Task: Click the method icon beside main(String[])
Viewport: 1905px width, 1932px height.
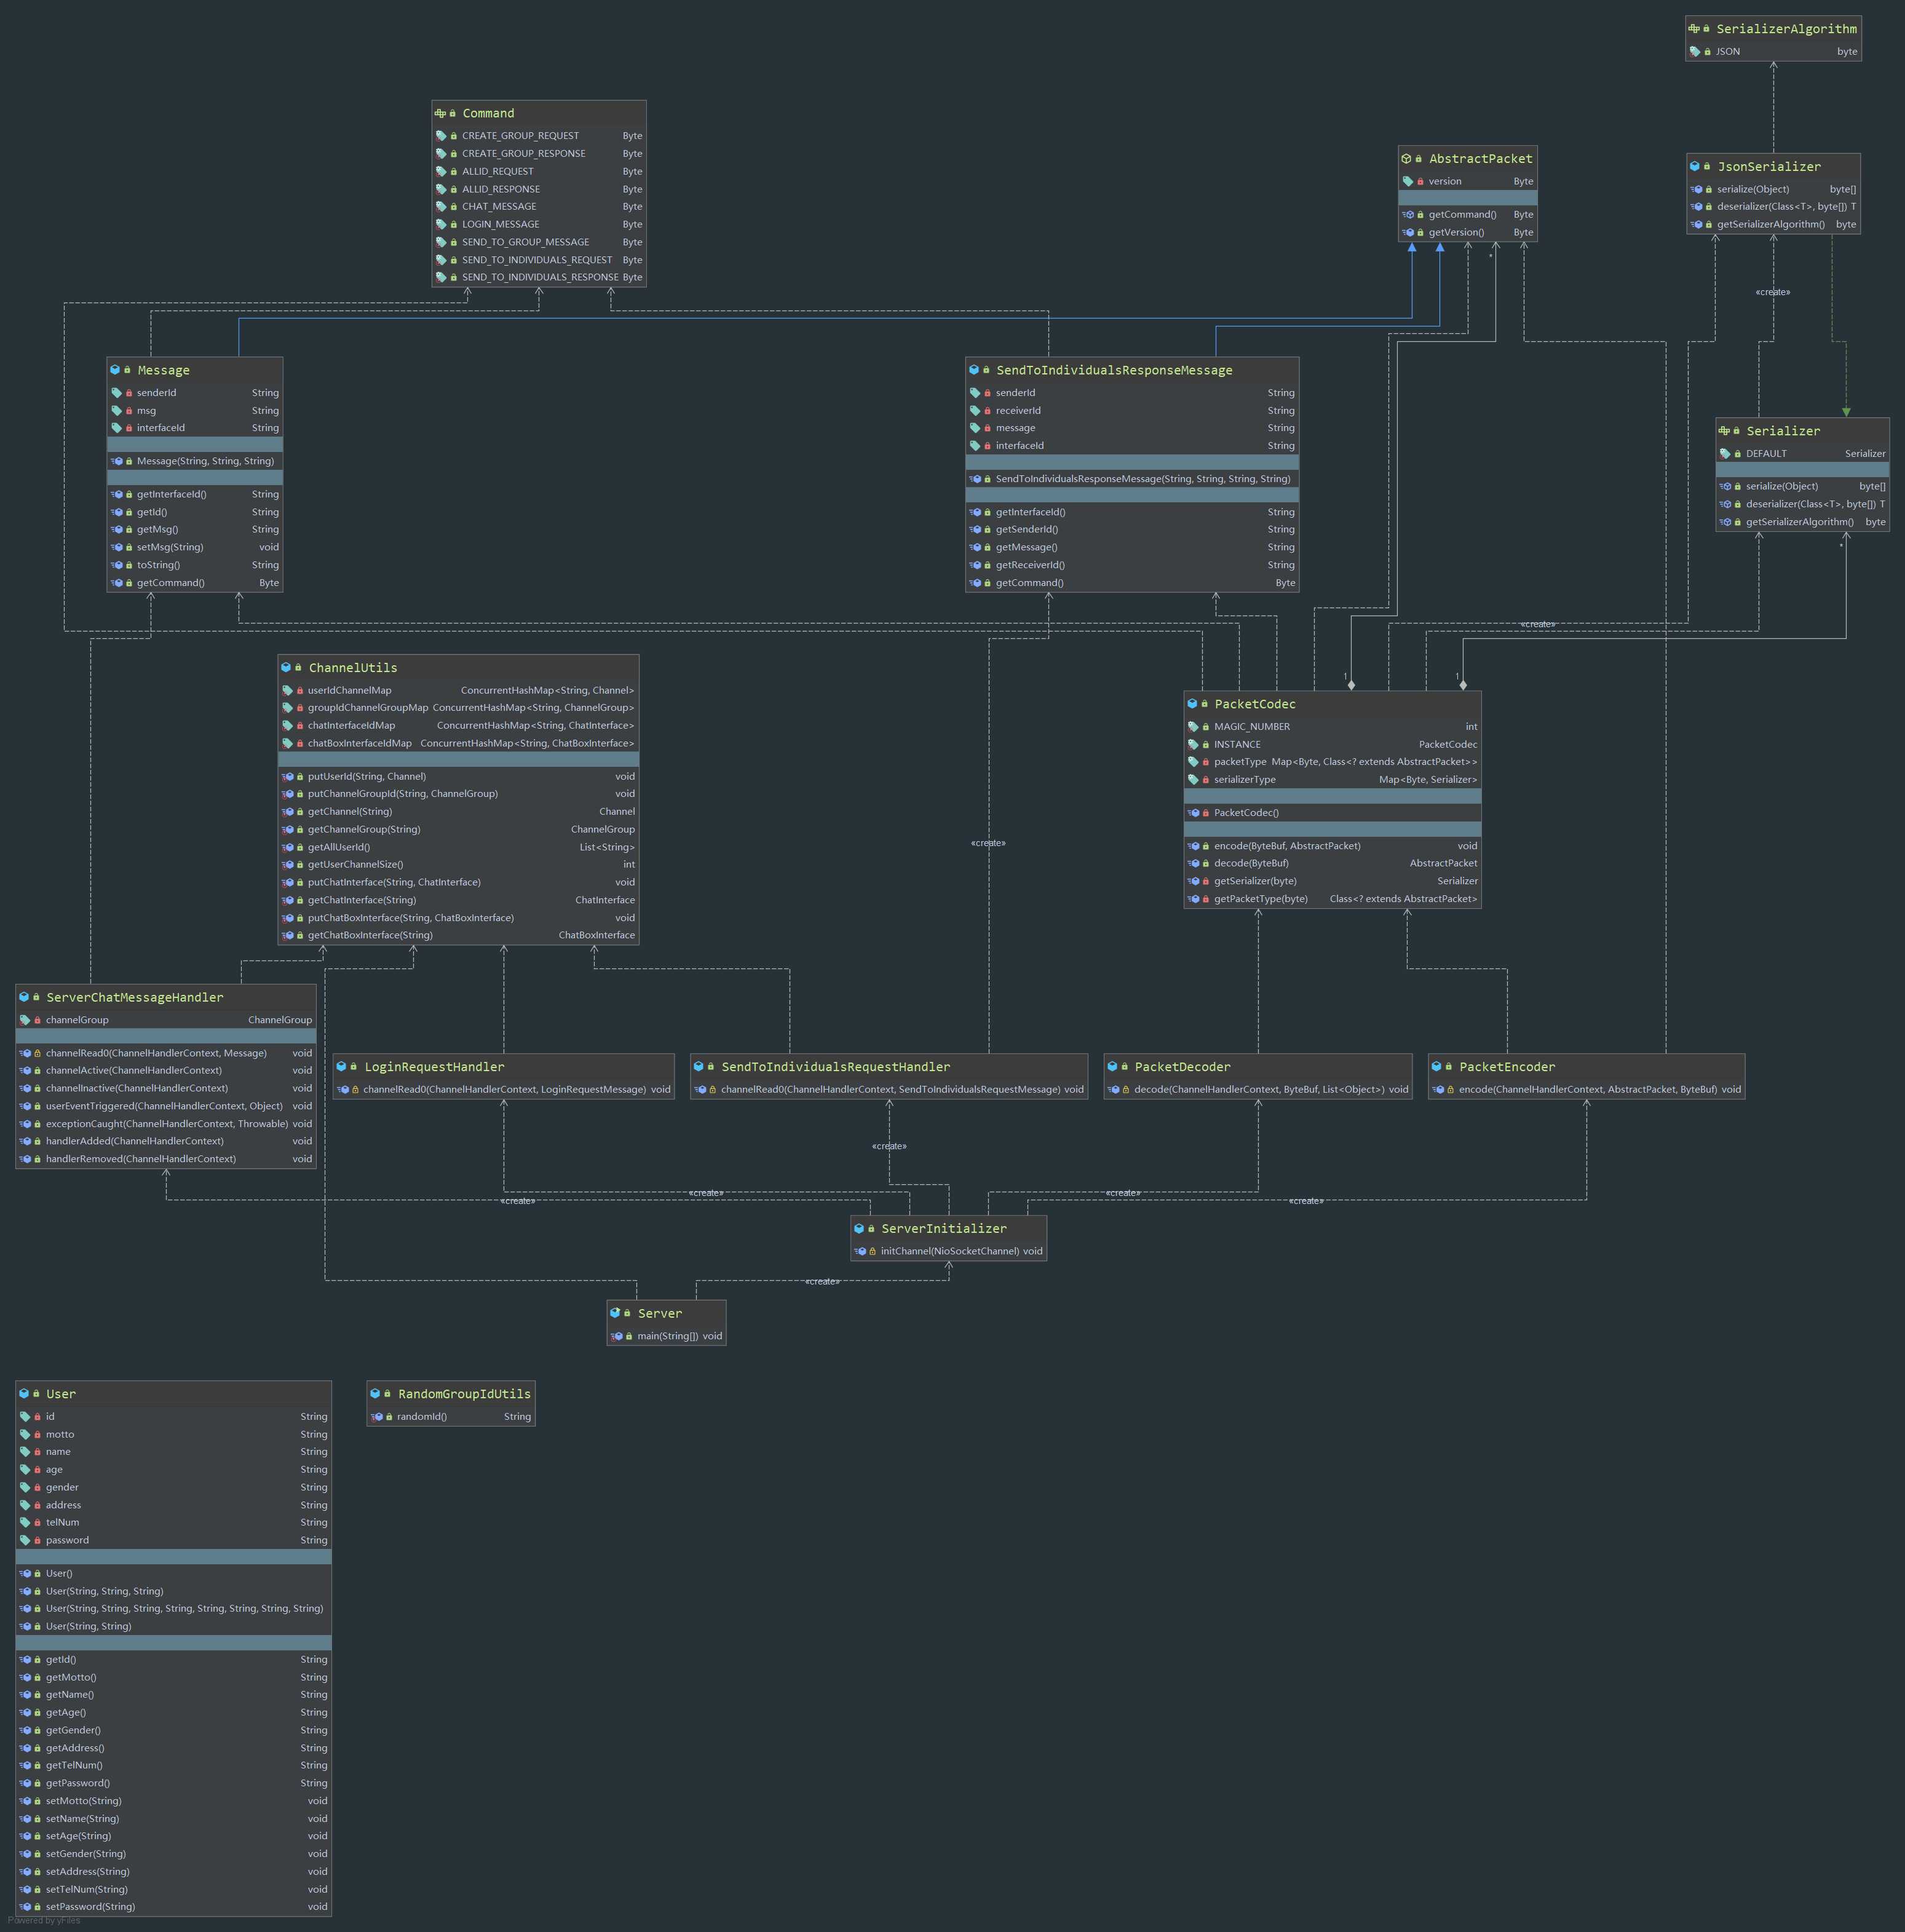Action: (x=617, y=1336)
